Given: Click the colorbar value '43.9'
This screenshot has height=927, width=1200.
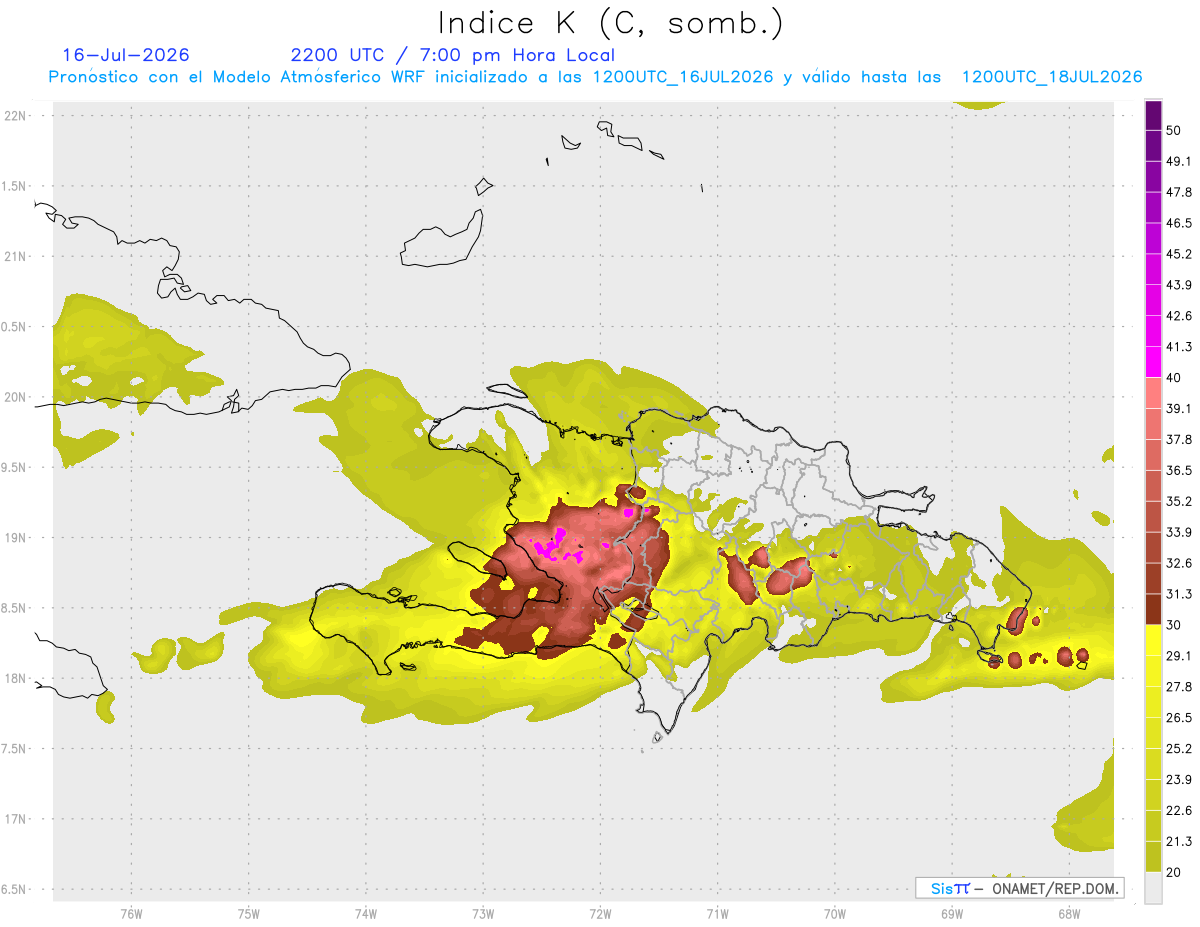Looking at the screenshot, I should point(1179,285).
